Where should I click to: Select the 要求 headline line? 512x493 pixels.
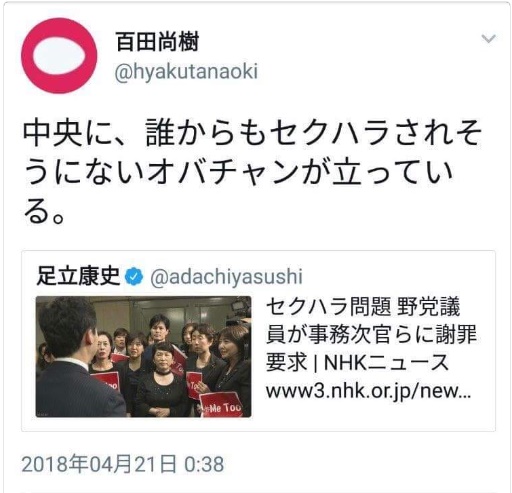point(357,362)
